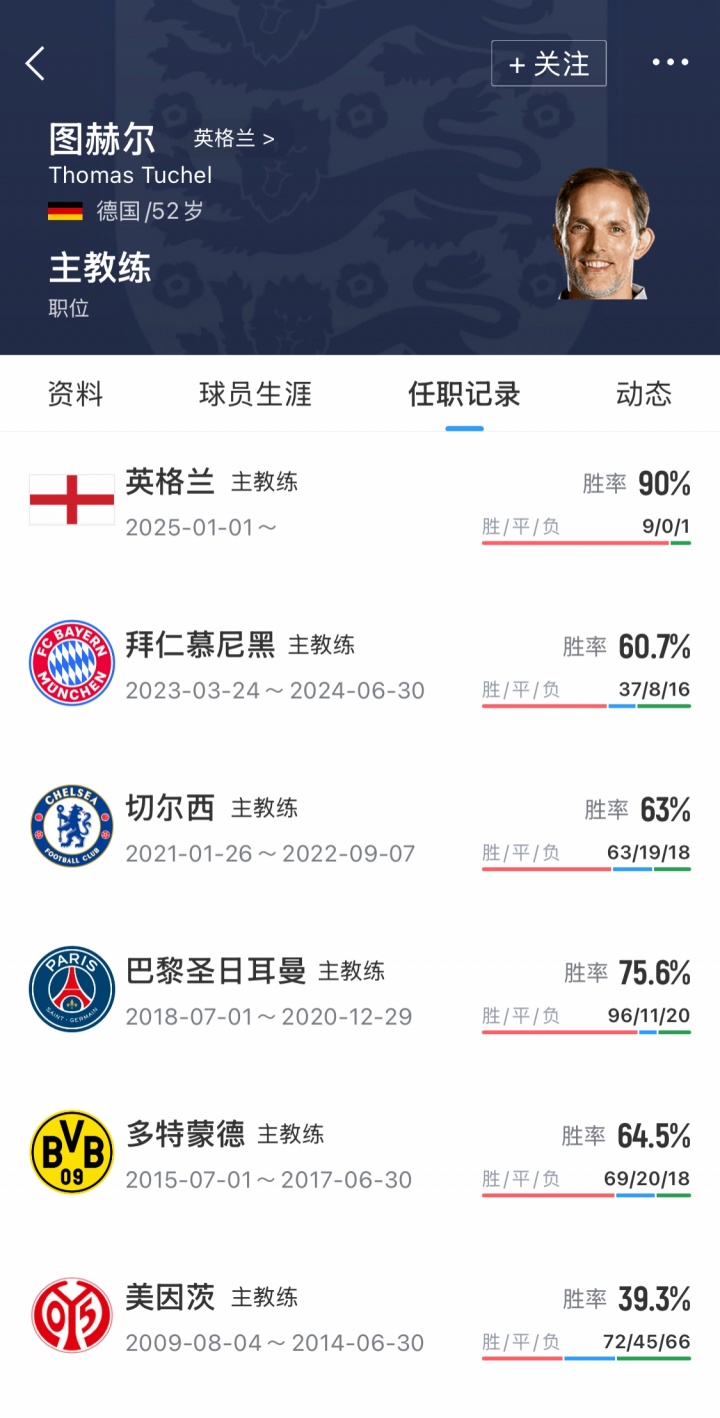Open the 多特蒙德 team name link

(x=185, y=1133)
